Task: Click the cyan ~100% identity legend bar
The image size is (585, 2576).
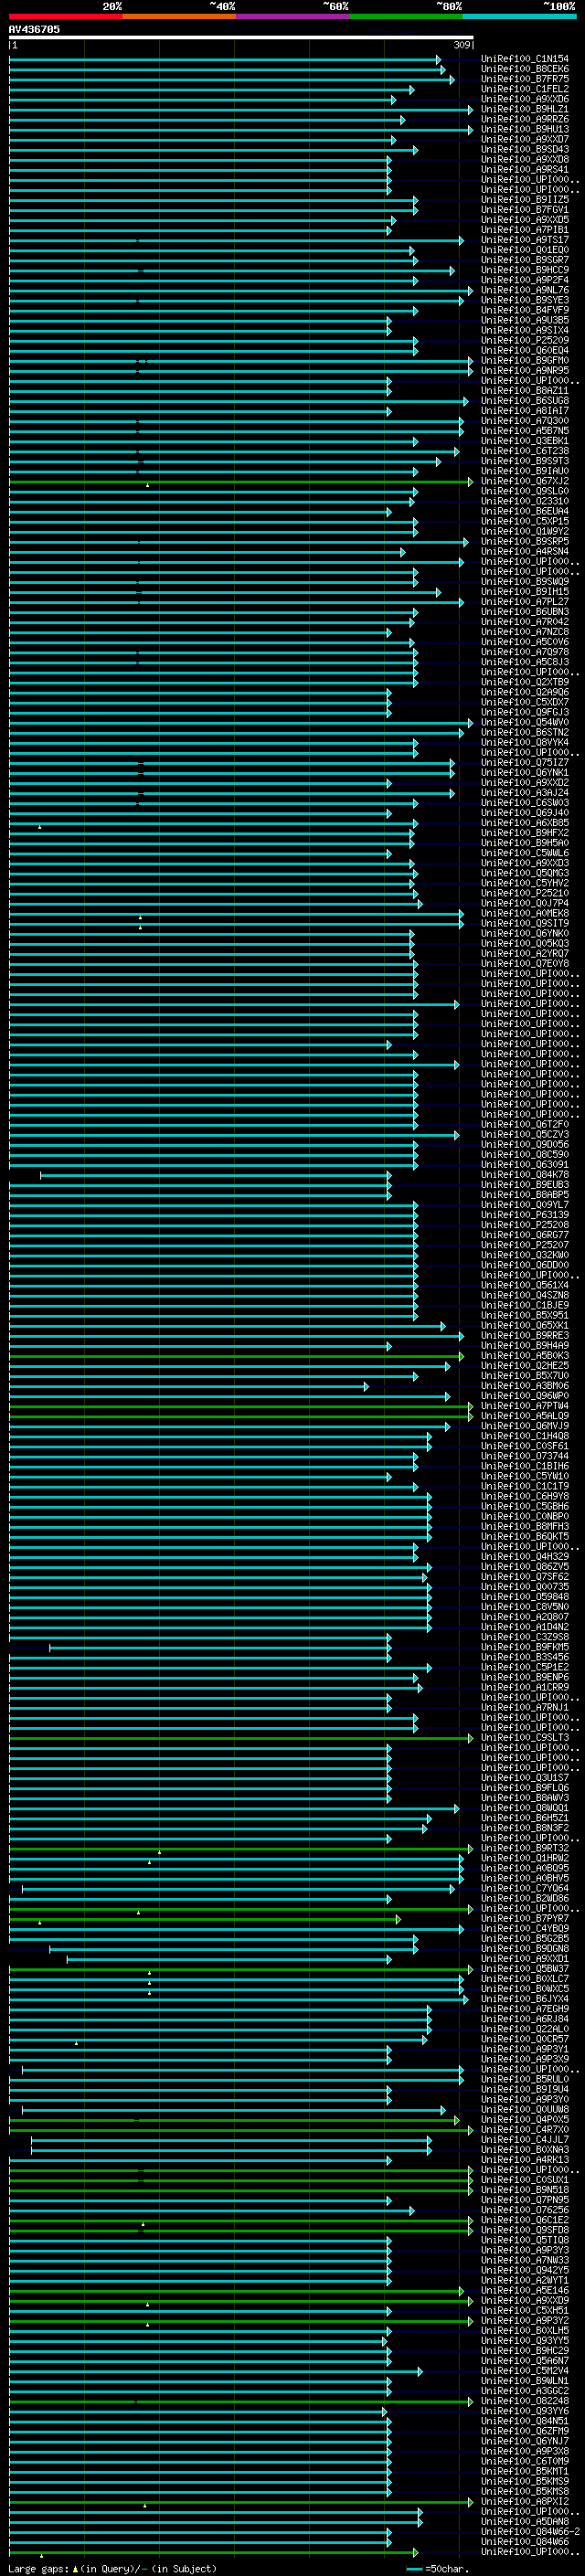Action: (x=519, y=16)
